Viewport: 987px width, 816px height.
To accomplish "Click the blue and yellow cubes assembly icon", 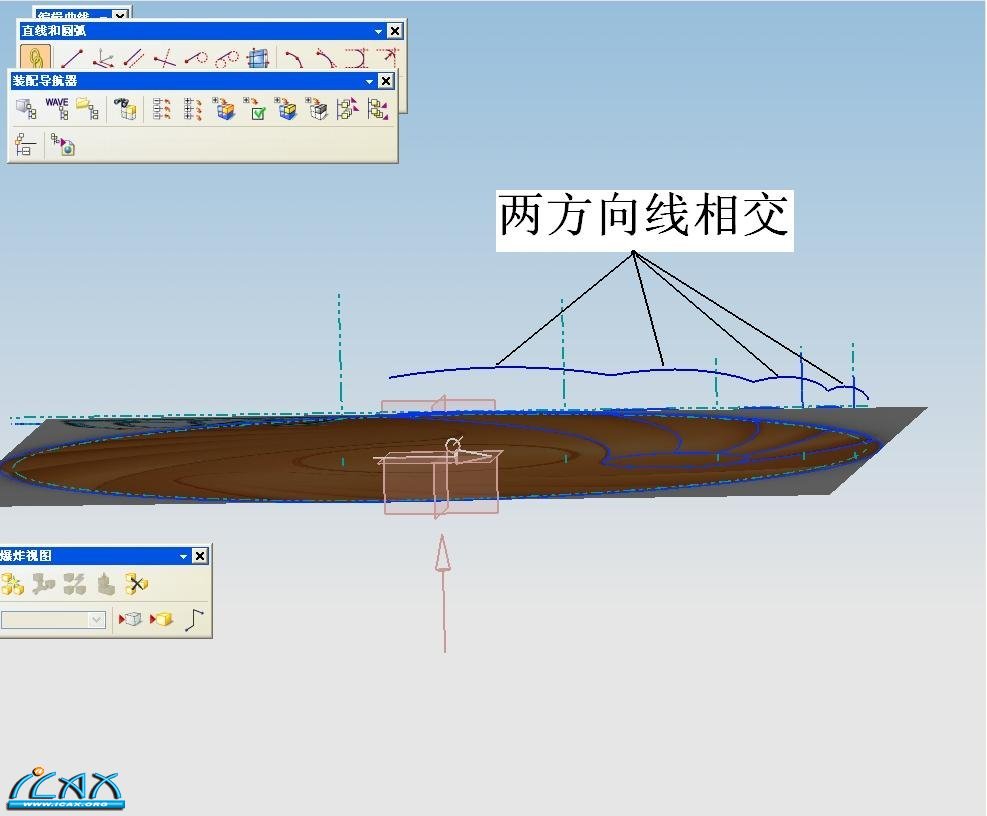I will pos(286,109).
